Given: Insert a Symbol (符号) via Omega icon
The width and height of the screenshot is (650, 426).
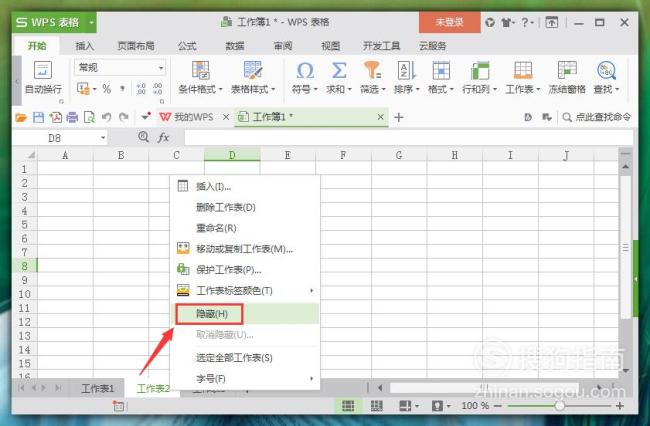Looking at the screenshot, I should pyautogui.click(x=305, y=70).
